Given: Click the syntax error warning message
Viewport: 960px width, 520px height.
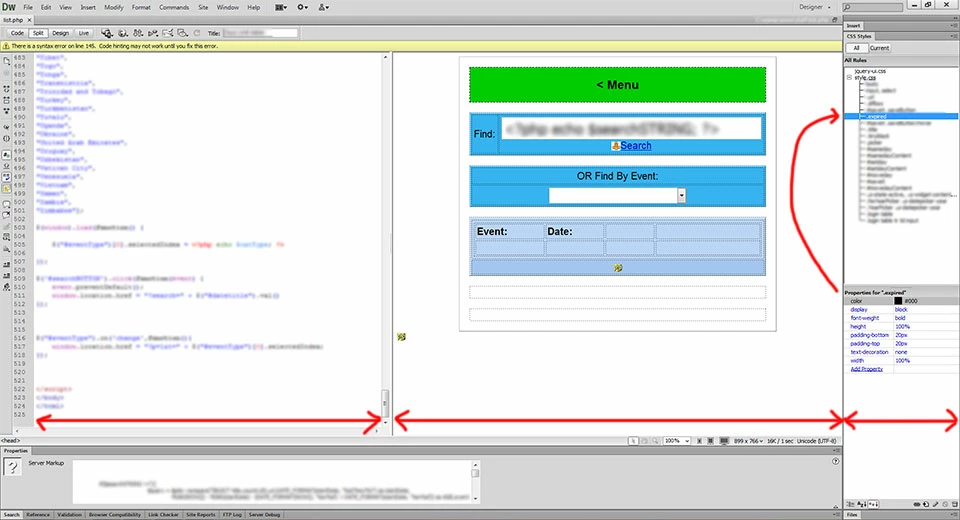Looking at the screenshot, I should tap(114, 46).
